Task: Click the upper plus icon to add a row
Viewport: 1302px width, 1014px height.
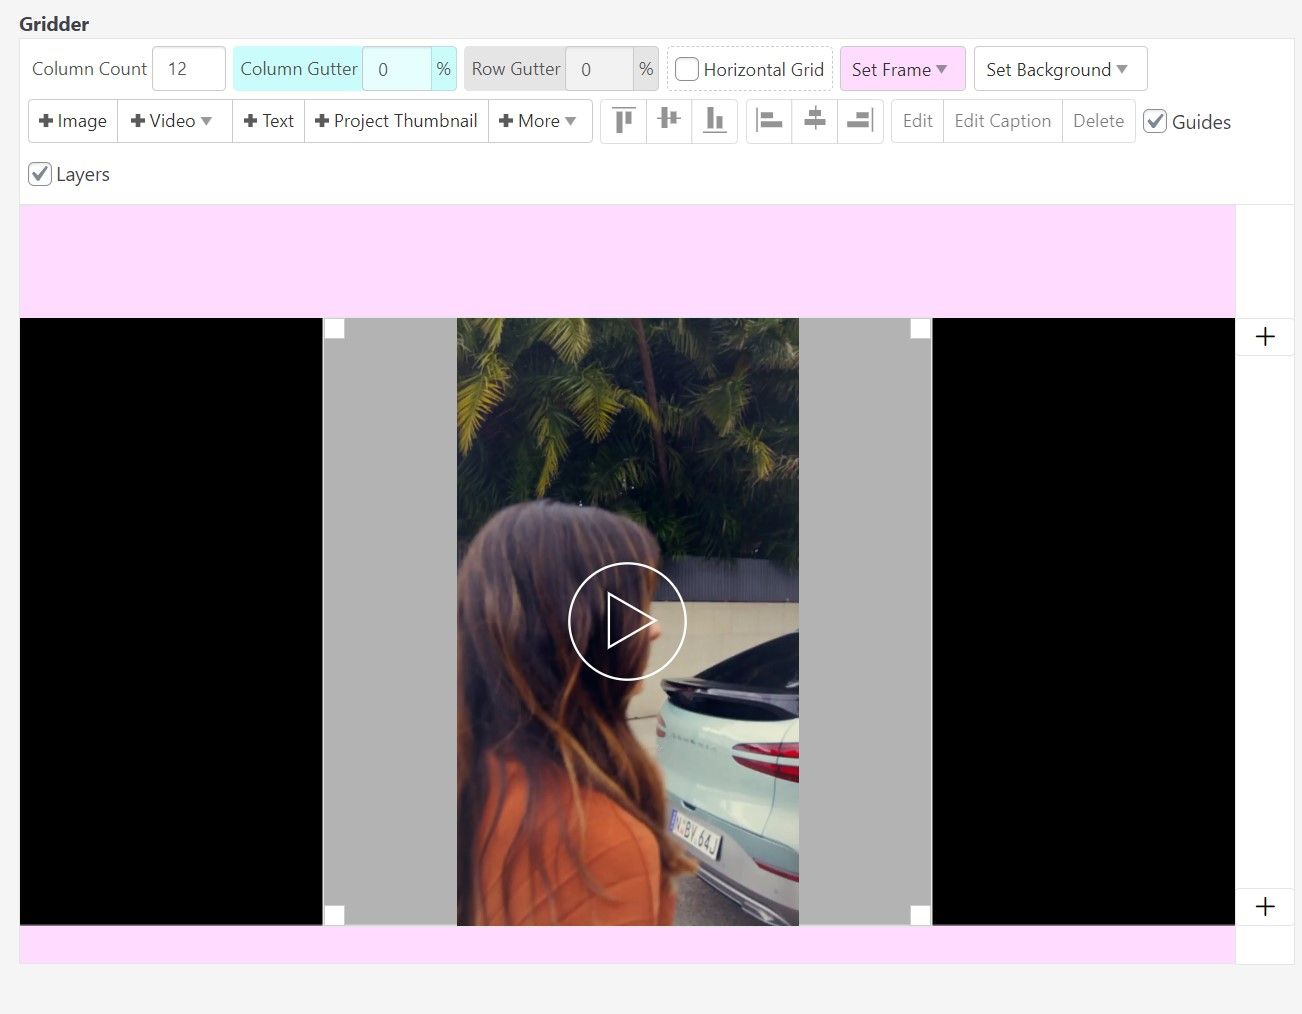Action: pos(1265,337)
